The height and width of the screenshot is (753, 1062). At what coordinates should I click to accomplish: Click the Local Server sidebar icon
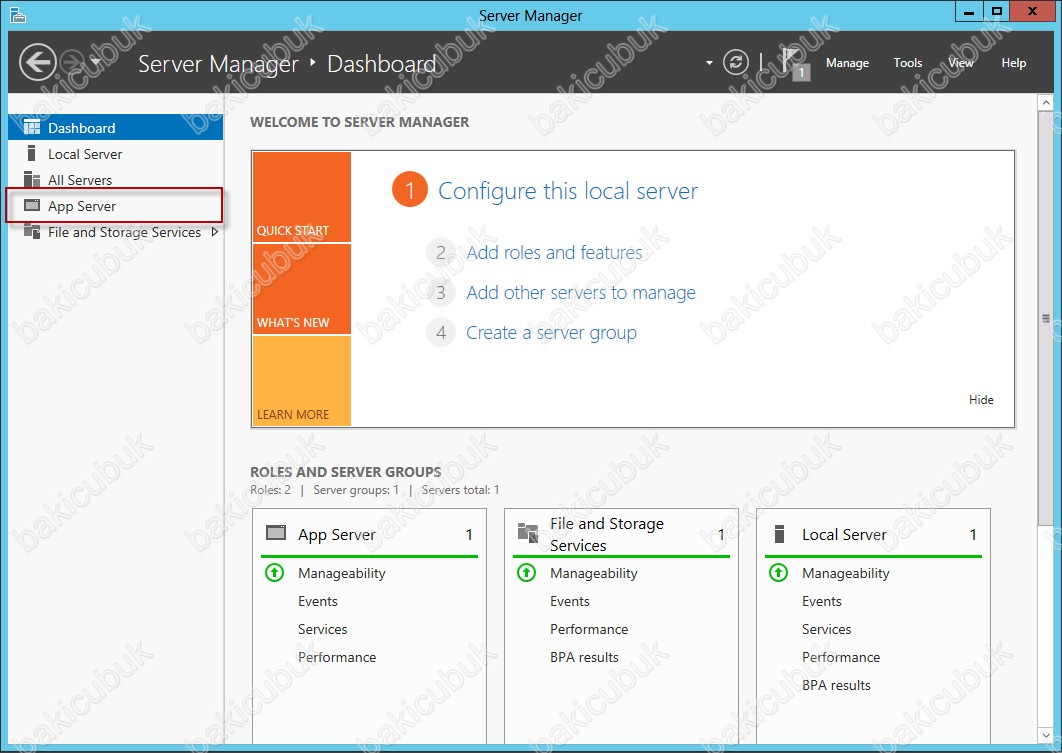(x=31, y=154)
